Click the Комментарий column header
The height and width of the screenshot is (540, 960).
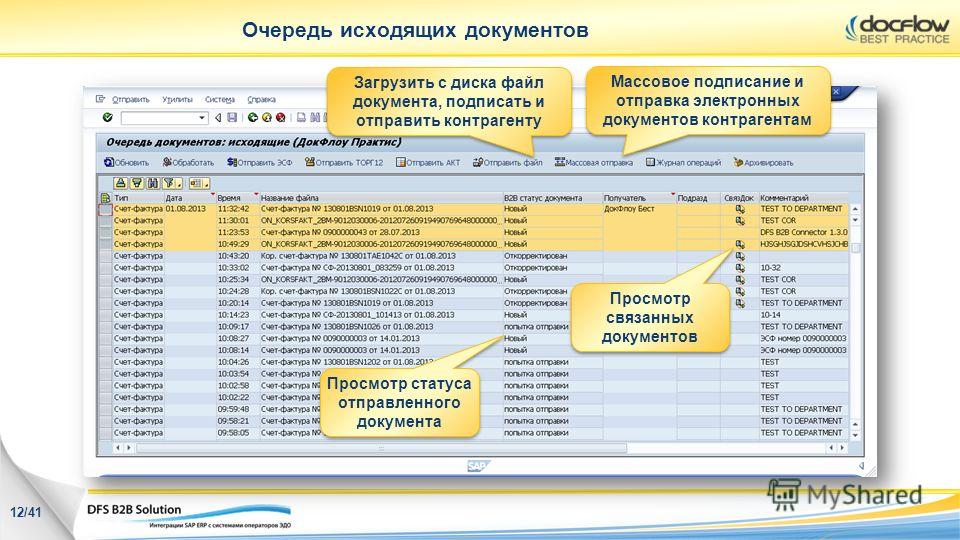pos(804,198)
